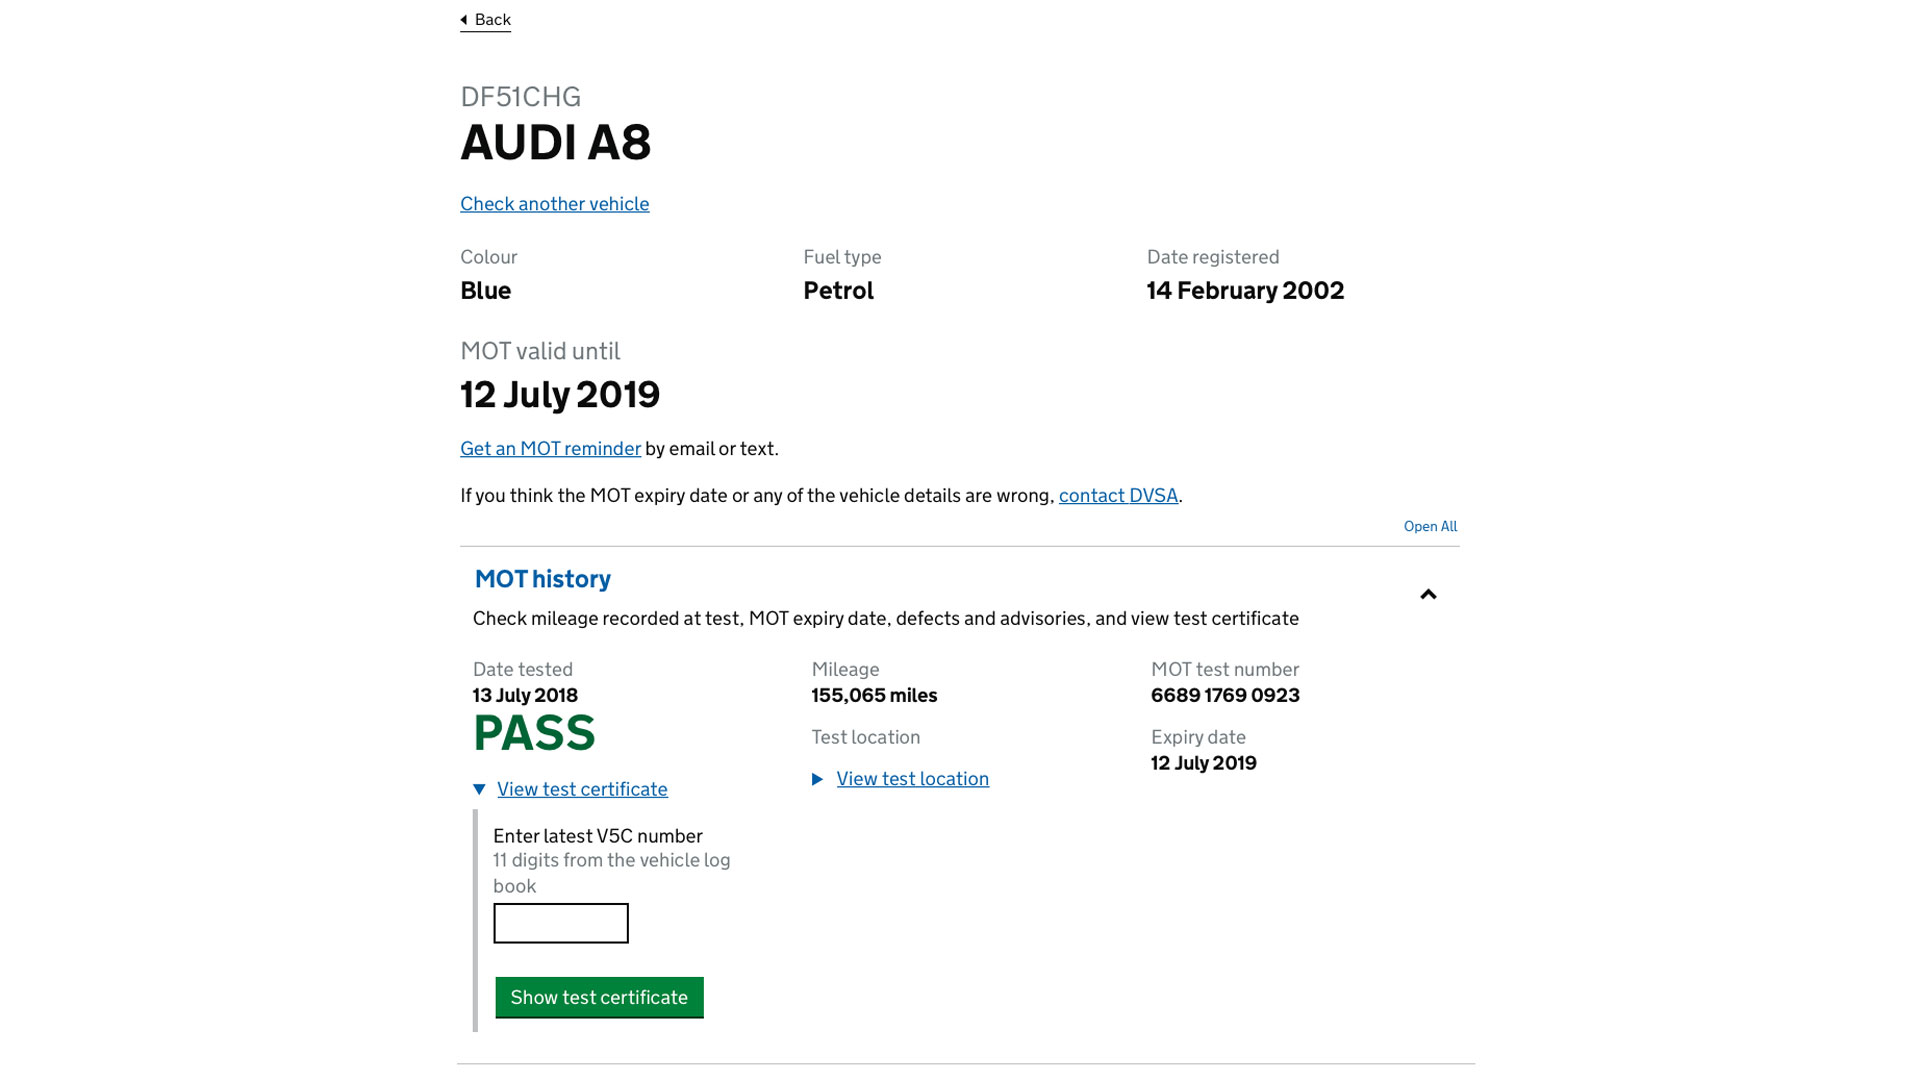Click contact DVSA hyperlink
Screen dimensions: 1920x1080
[x=1118, y=495]
